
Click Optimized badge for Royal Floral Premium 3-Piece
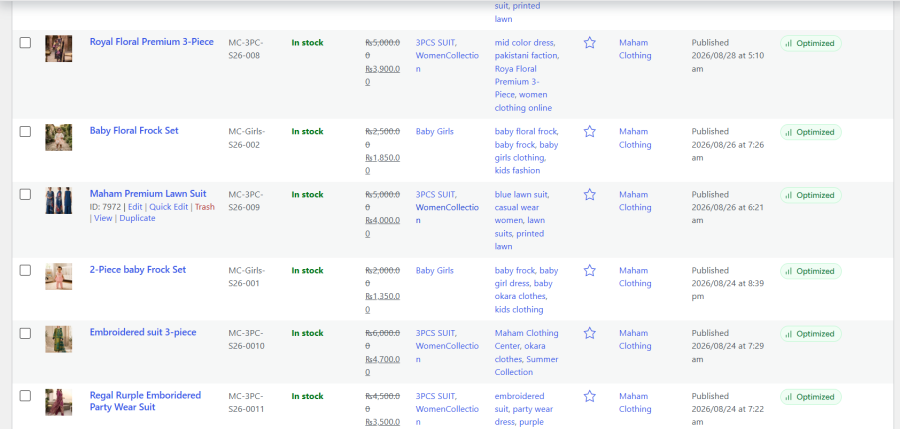tap(810, 43)
